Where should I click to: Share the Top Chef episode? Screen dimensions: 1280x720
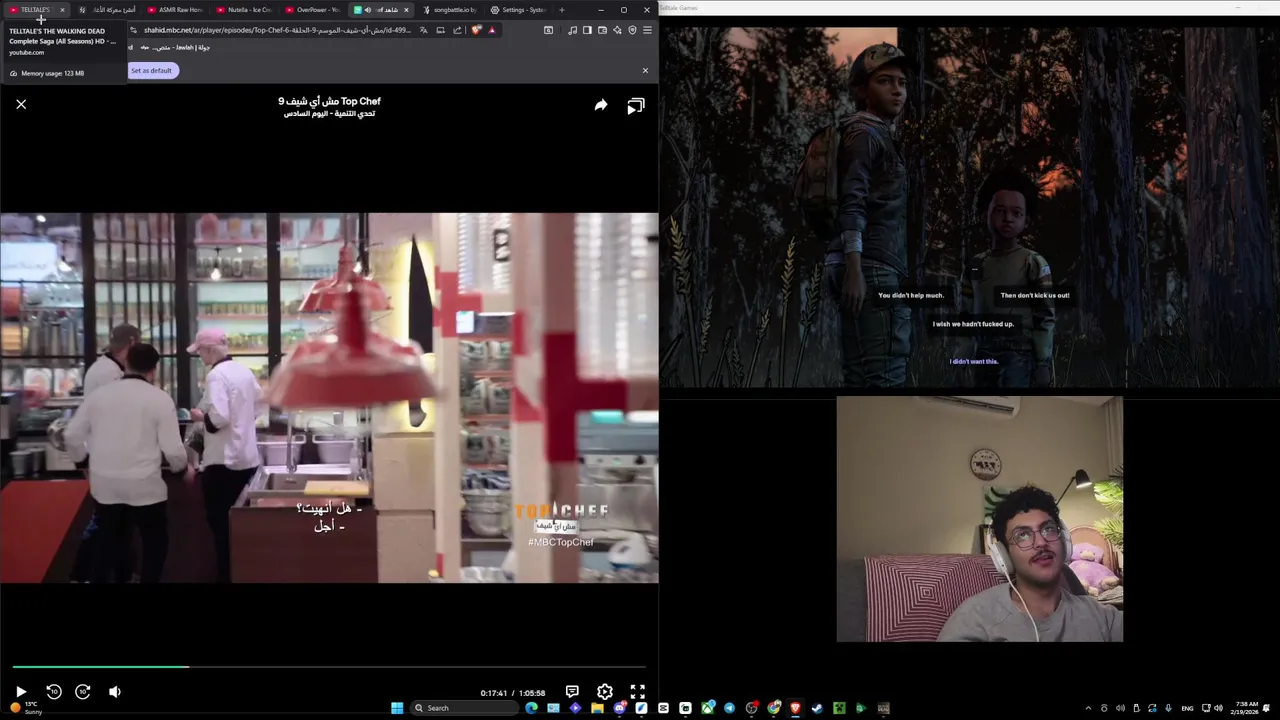point(601,105)
